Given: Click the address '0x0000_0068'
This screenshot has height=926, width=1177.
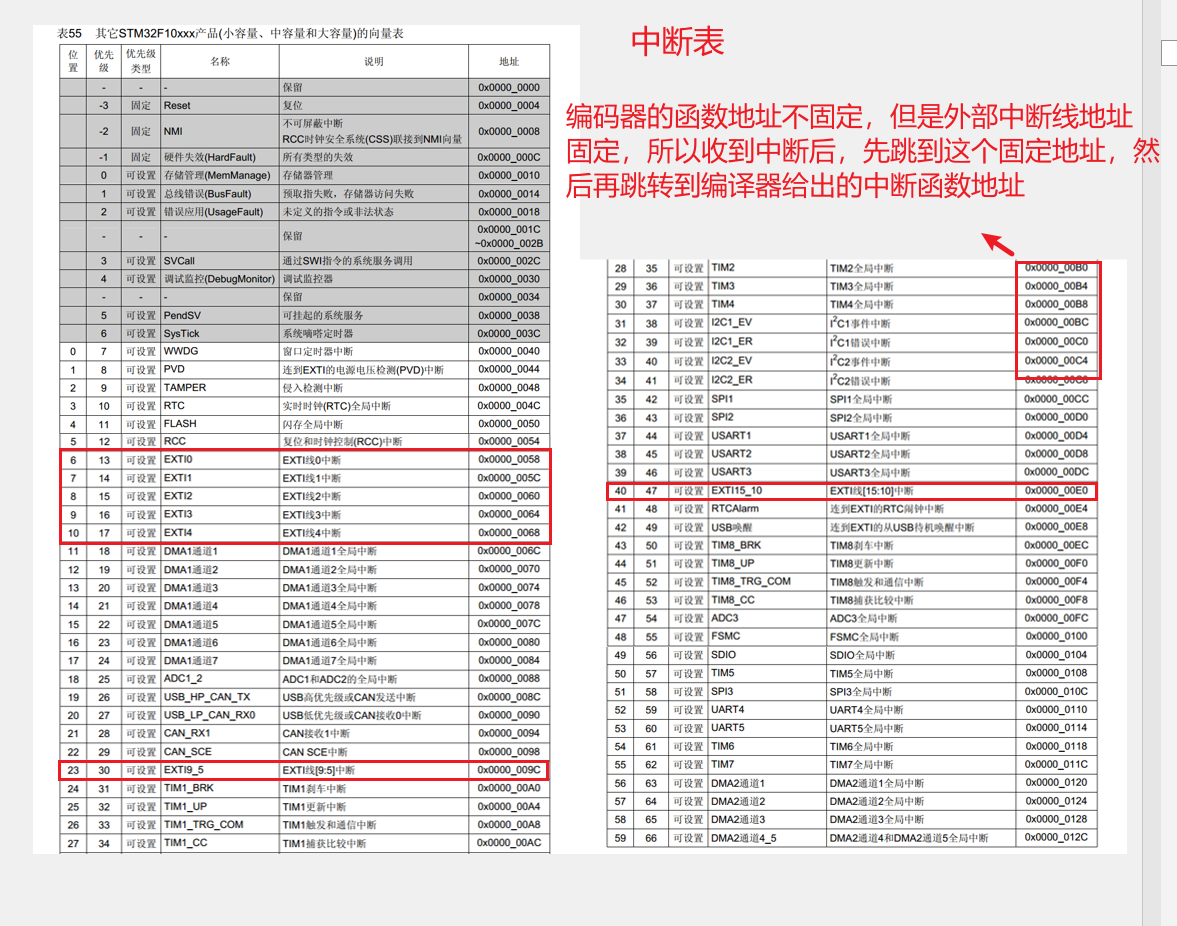Looking at the screenshot, I should [x=508, y=533].
